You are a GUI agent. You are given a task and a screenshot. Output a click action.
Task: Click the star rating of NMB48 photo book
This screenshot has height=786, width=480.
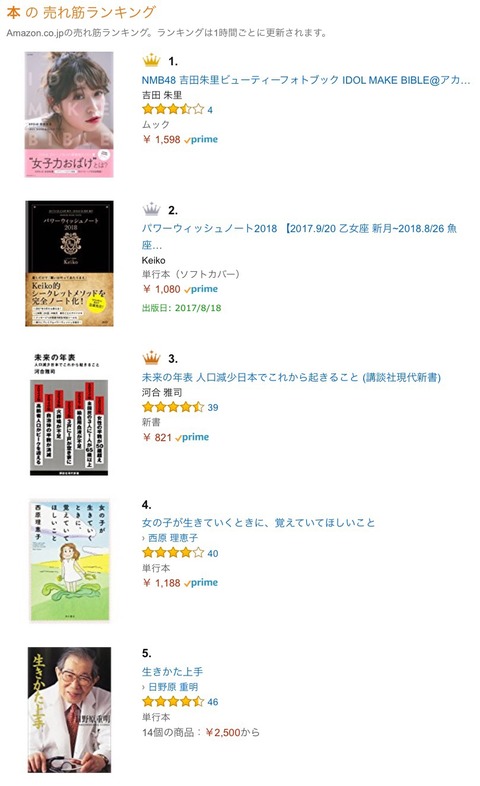173,109
